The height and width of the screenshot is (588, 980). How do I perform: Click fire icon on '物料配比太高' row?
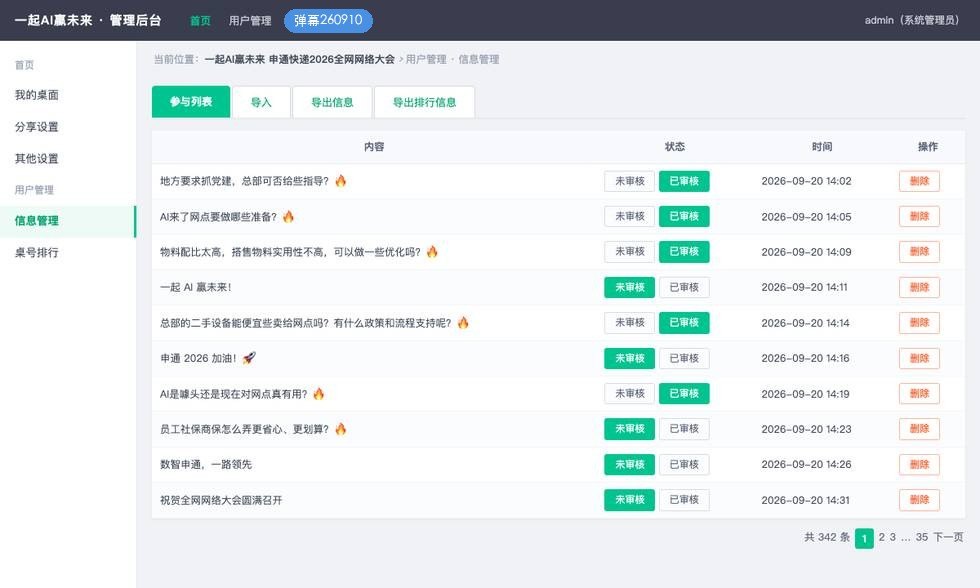(432, 251)
